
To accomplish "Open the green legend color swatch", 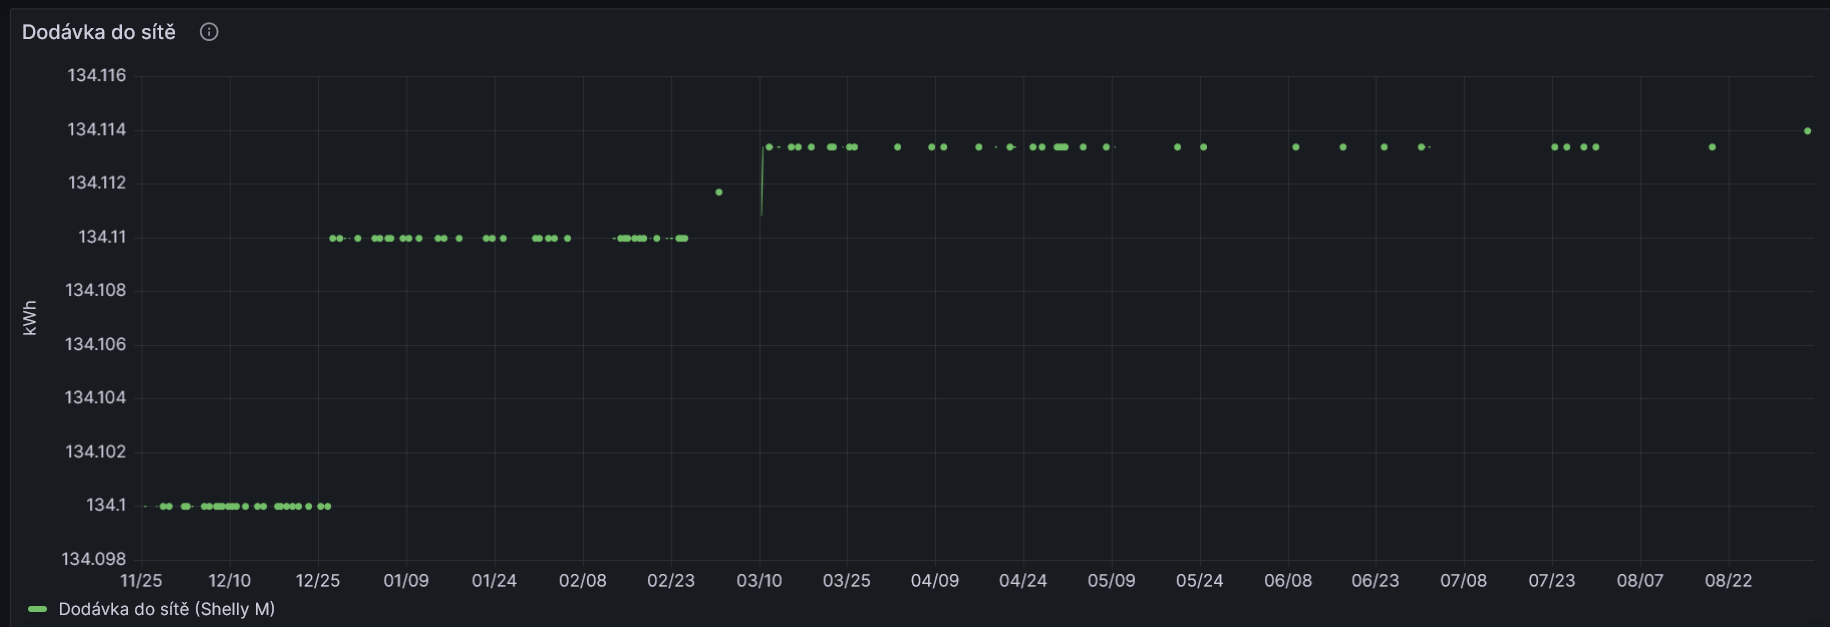I will click(38, 609).
